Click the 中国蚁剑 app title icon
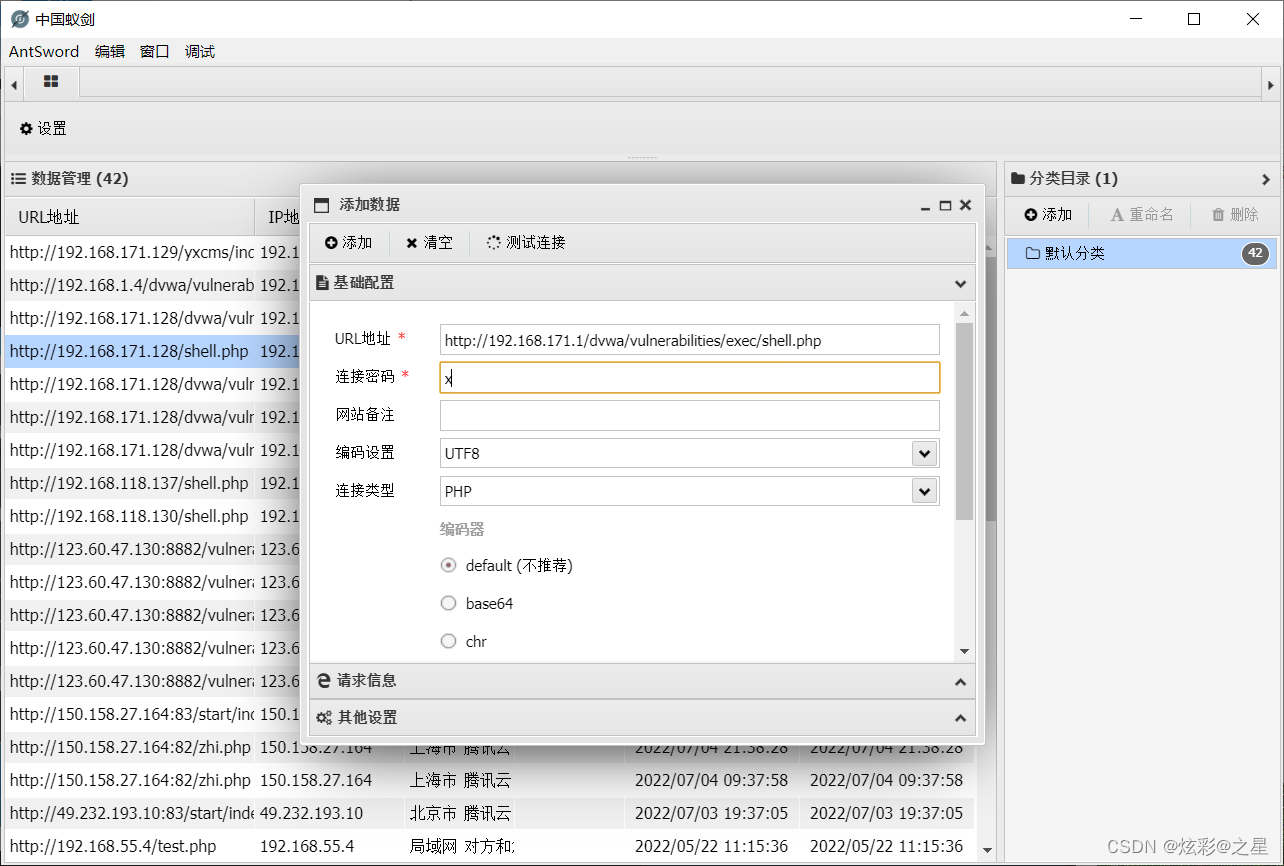 (x=19, y=19)
